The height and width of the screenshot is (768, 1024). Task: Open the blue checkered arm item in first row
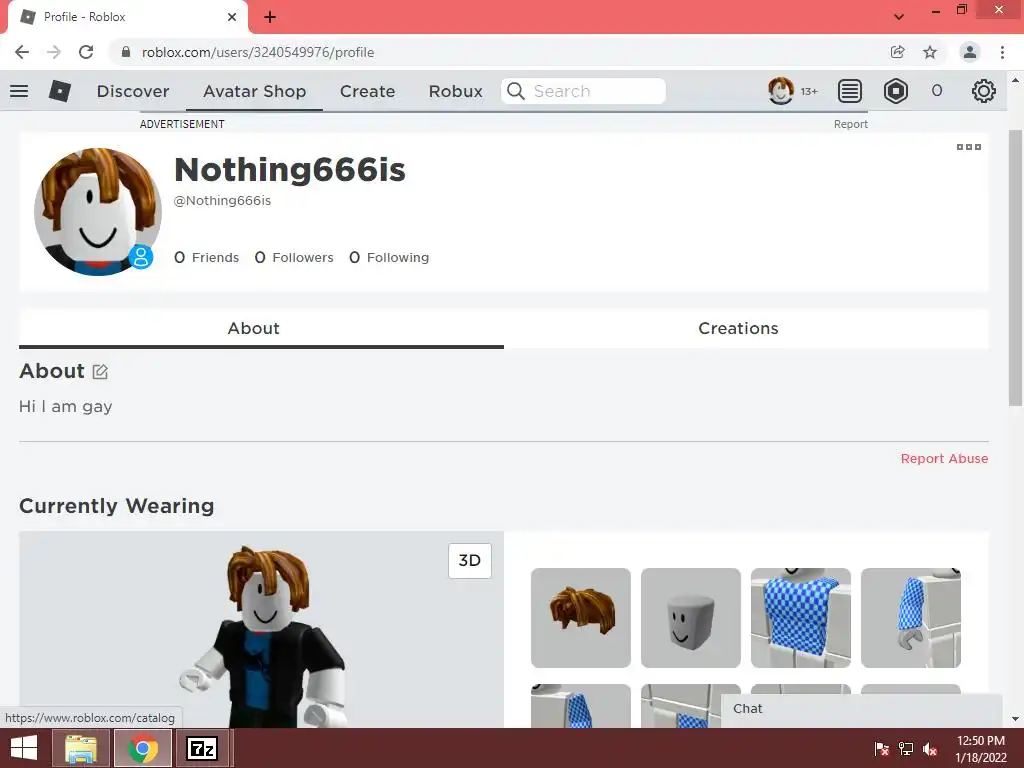click(x=910, y=618)
